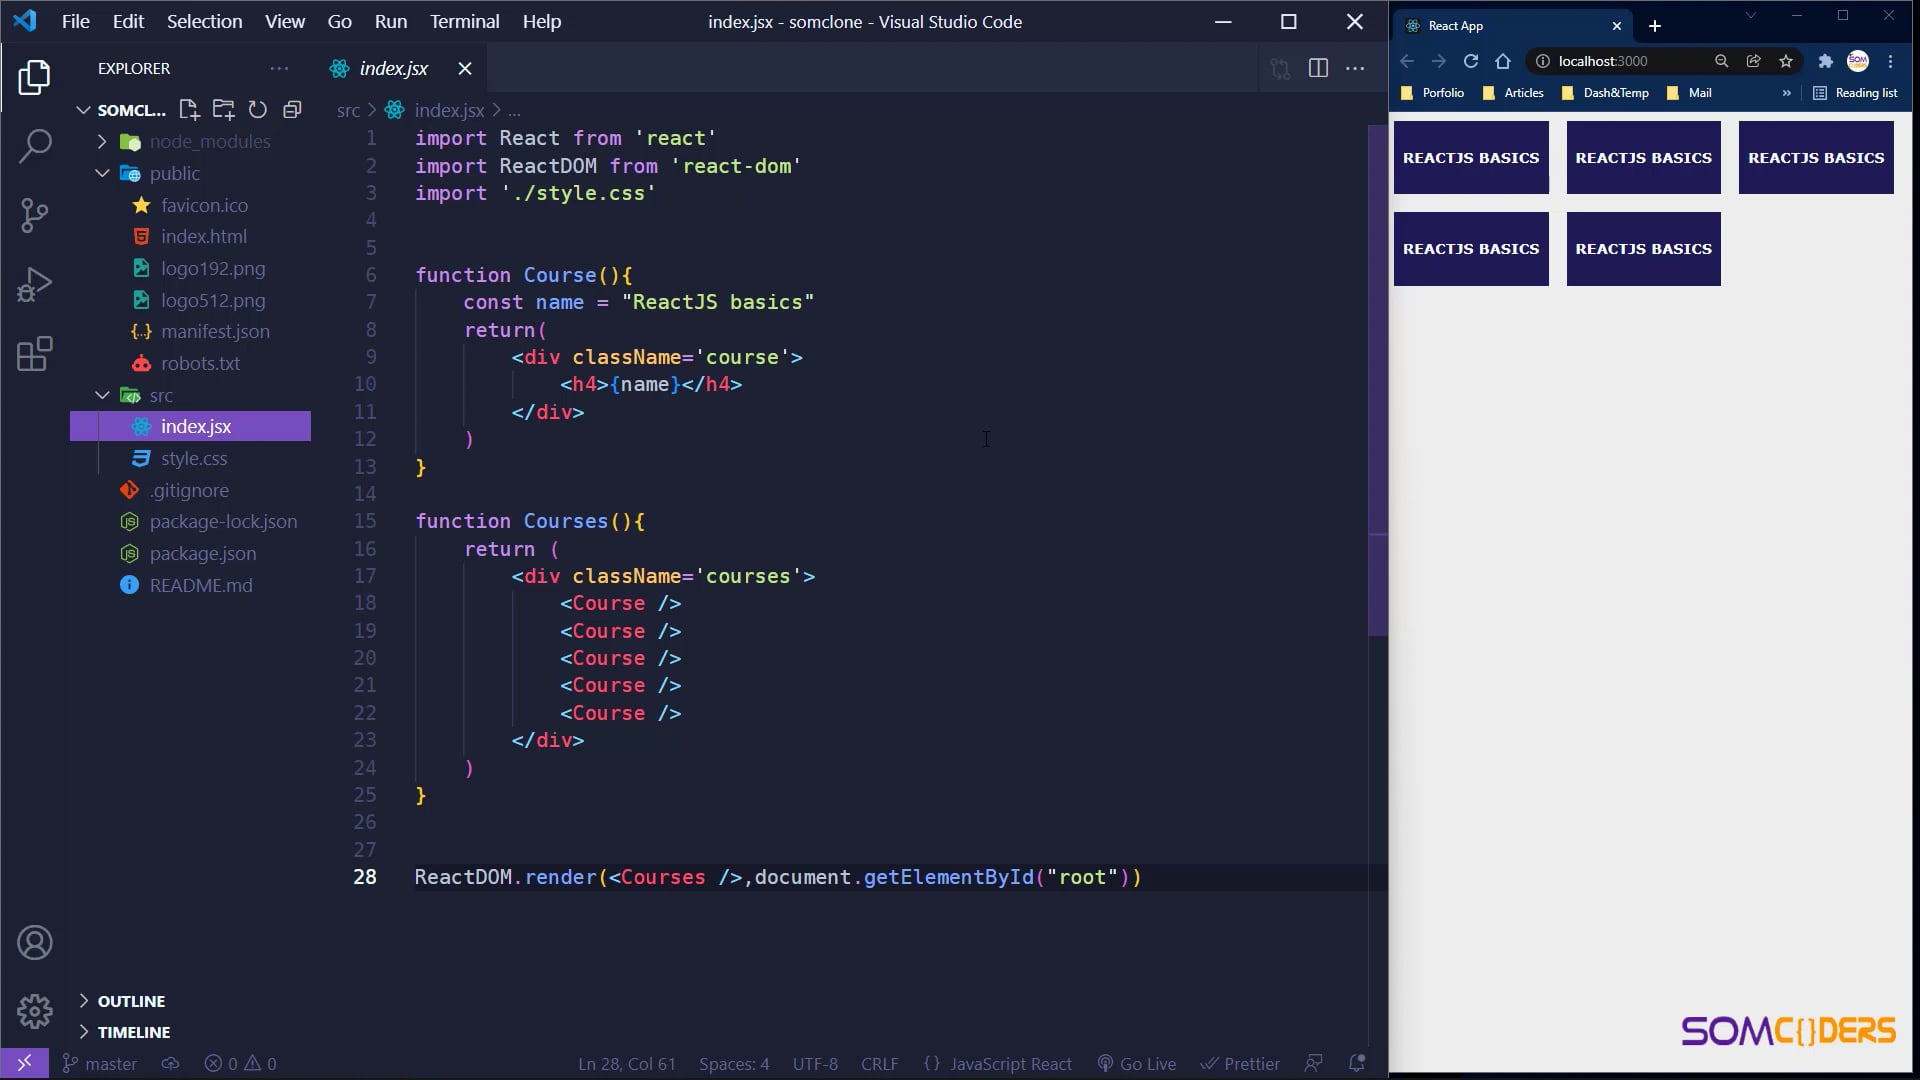Collapse the src folder

[x=101, y=394]
